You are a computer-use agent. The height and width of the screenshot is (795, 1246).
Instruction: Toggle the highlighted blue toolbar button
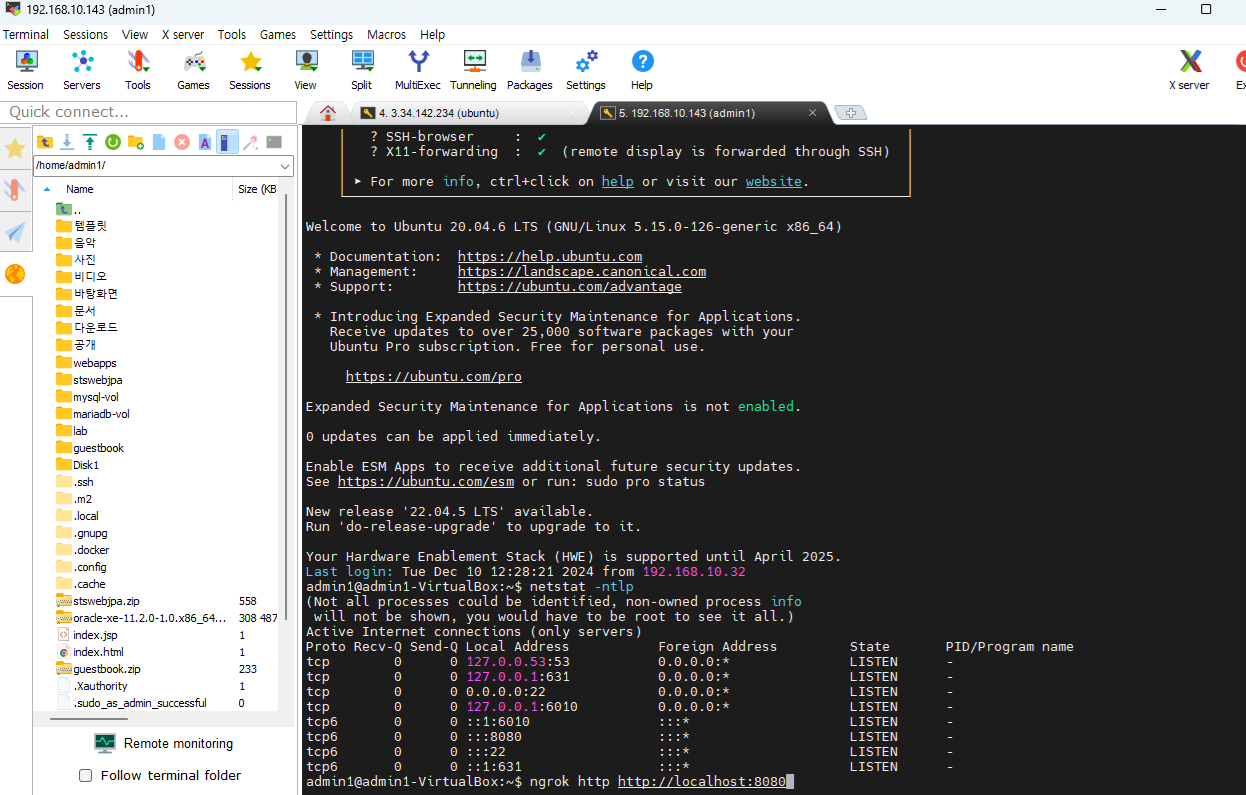pyautogui.click(x=228, y=142)
